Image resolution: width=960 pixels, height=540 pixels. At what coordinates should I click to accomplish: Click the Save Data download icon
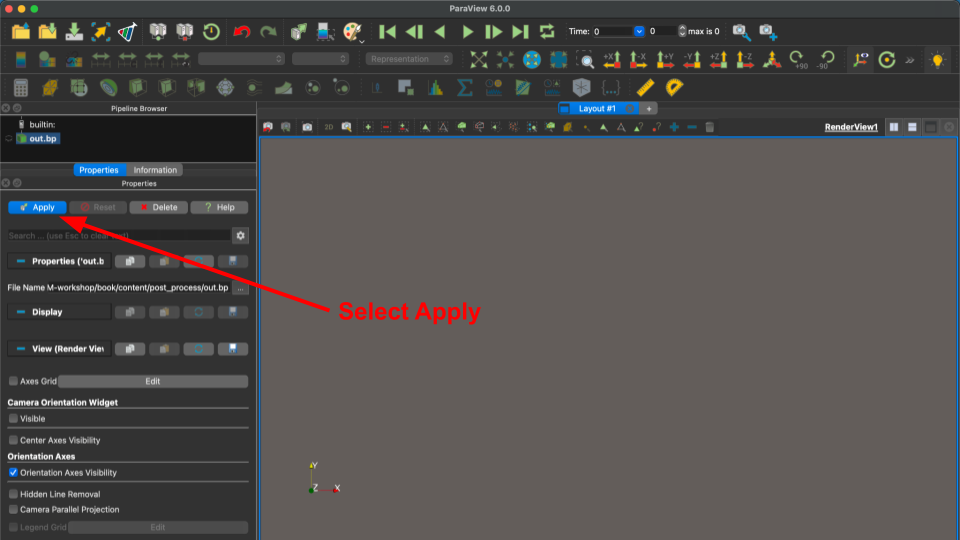74,31
